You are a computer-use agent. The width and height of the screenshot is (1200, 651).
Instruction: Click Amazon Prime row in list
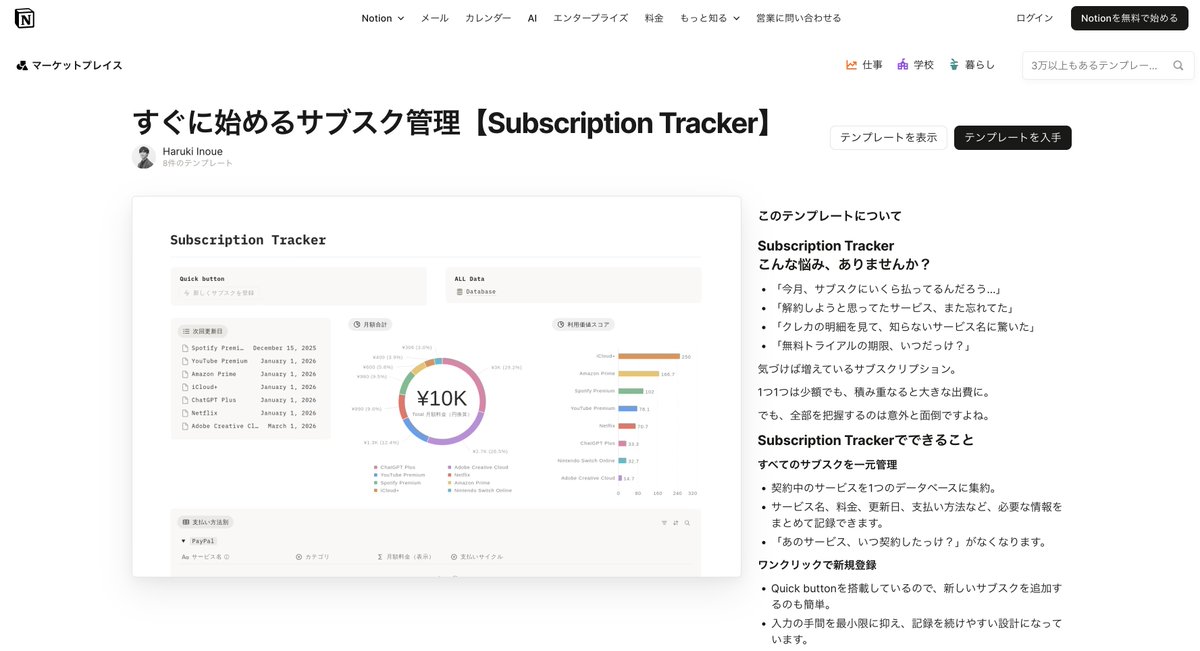pos(249,374)
